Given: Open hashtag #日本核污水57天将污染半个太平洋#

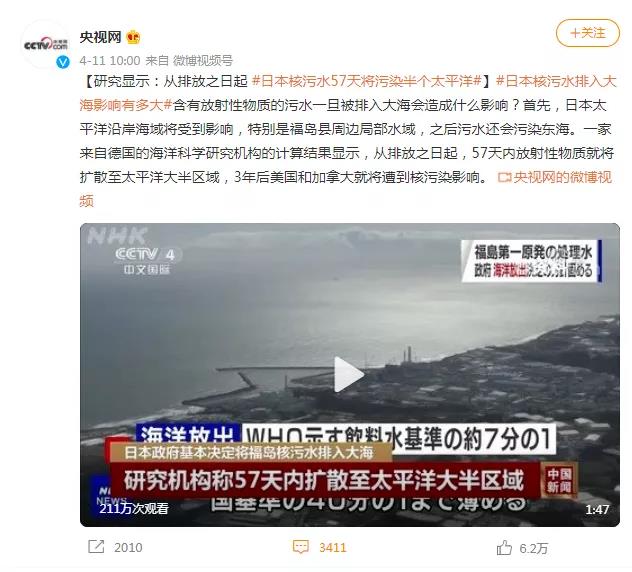Looking at the screenshot, I should point(367,81).
